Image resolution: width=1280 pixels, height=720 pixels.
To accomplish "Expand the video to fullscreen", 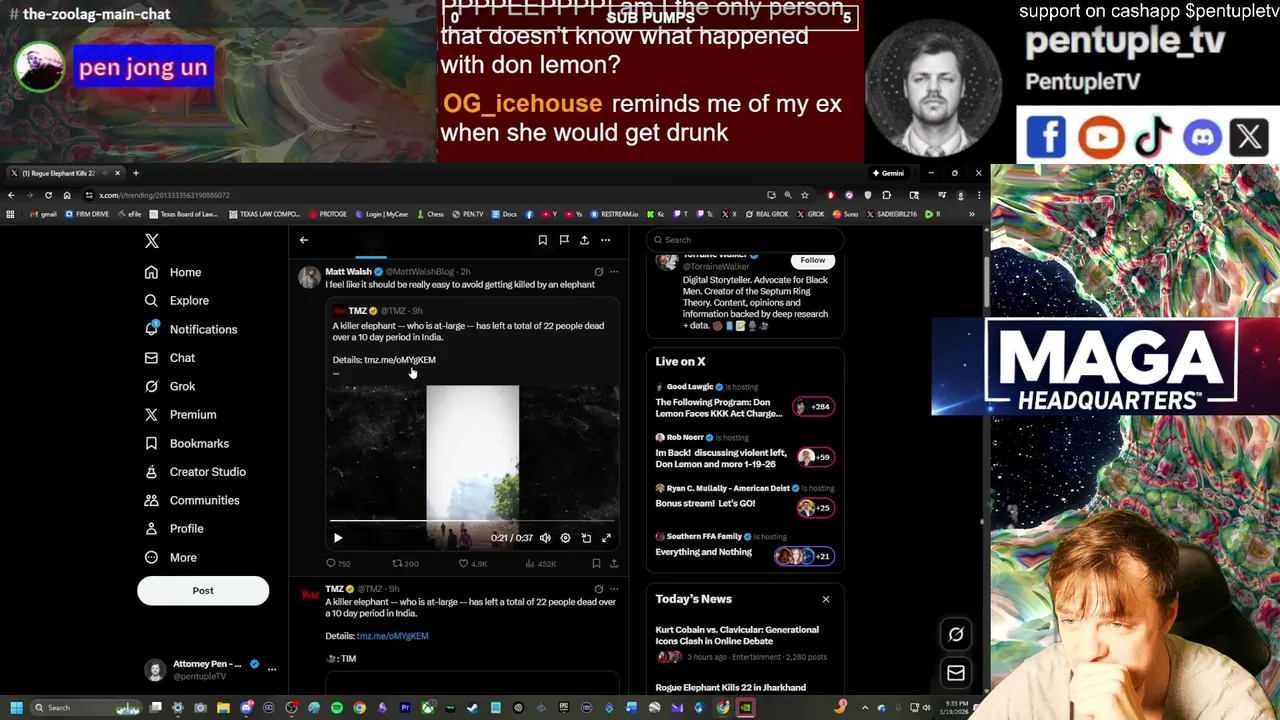I will (x=606, y=538).
